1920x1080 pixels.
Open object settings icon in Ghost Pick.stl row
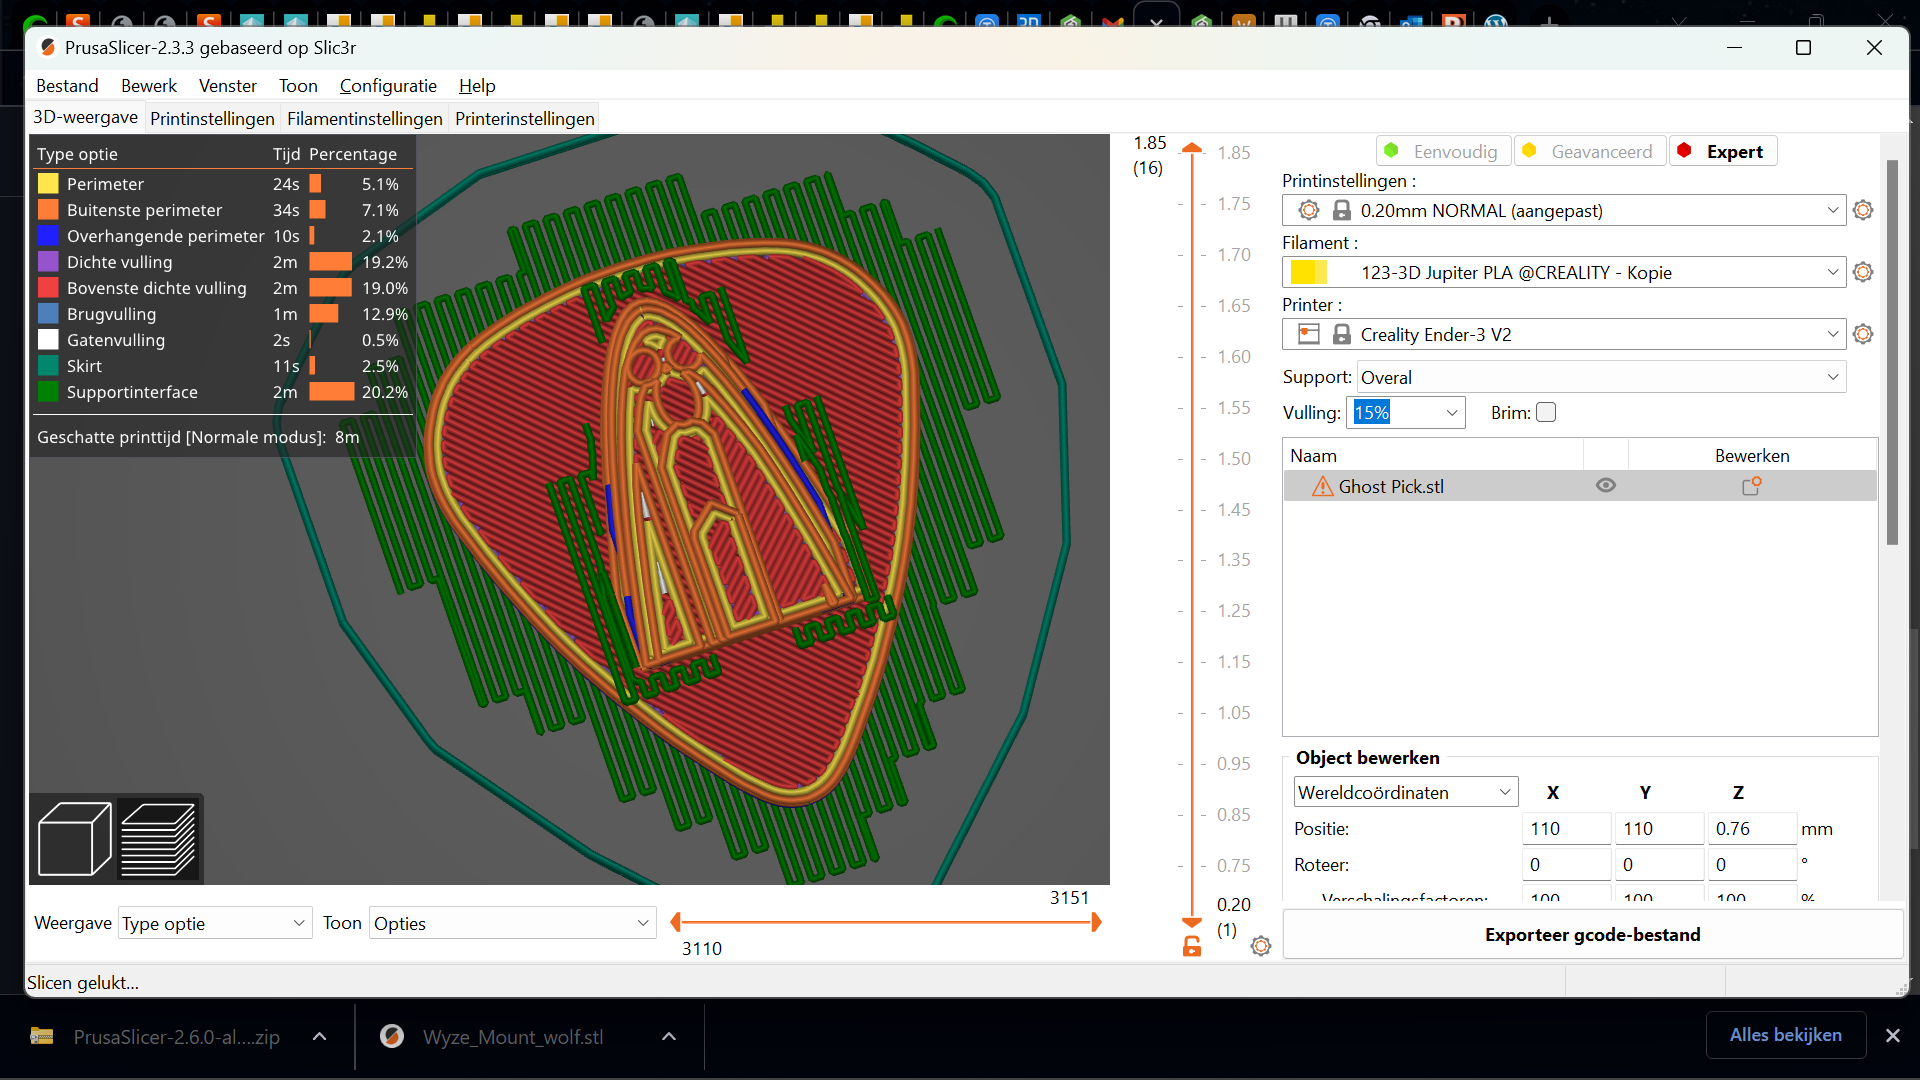tap(1752, 486)
